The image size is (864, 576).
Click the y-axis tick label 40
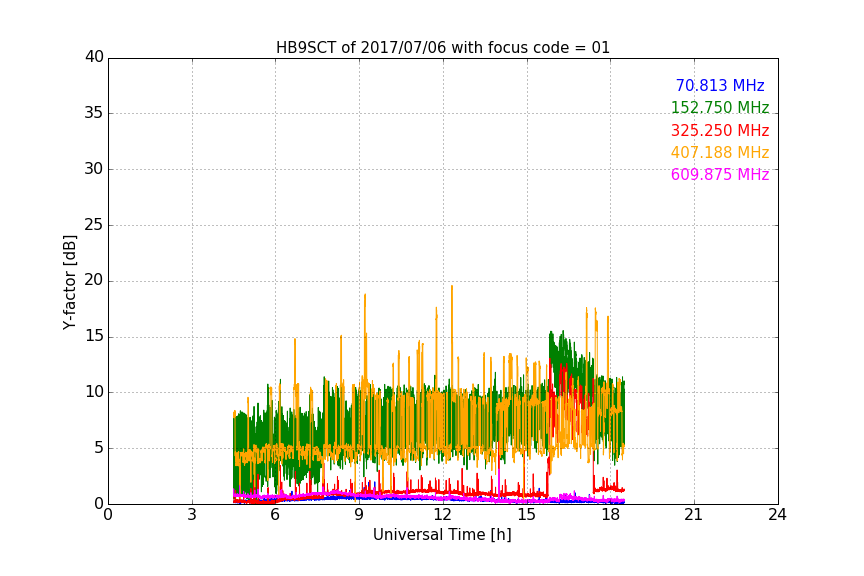94,57
